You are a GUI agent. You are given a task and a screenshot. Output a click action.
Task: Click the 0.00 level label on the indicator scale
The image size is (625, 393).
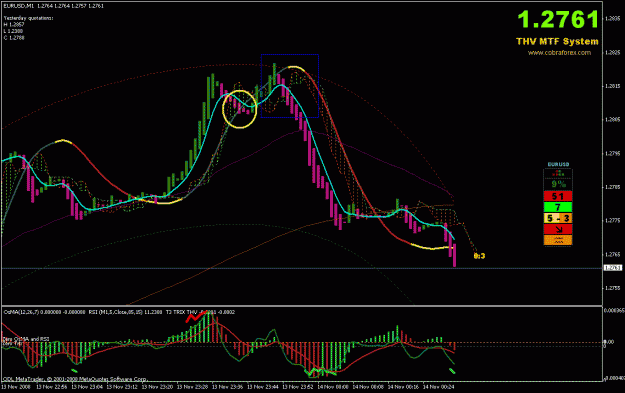pyautogui.click(x=609, y=342)
